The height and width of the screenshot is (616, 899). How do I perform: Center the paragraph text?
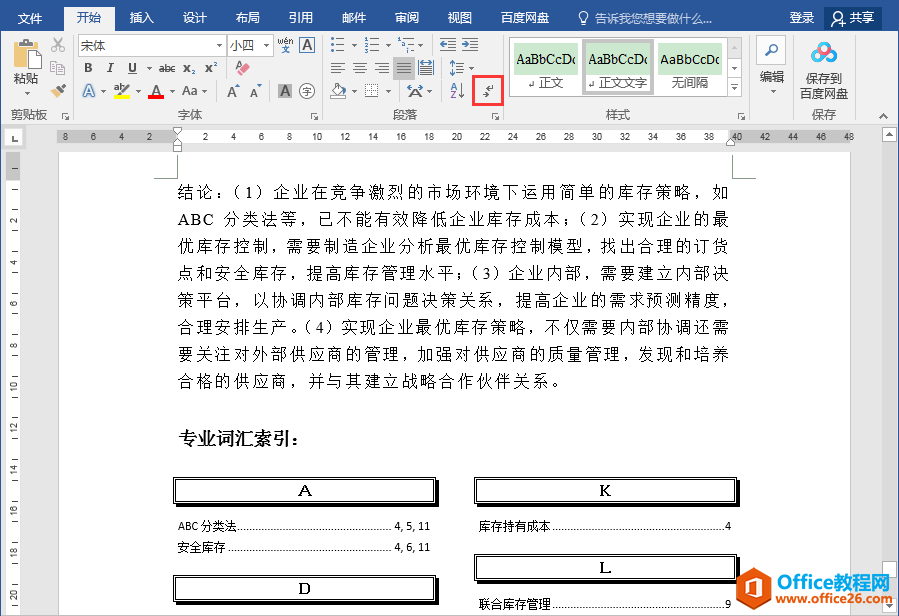click(x=360, y=68)
